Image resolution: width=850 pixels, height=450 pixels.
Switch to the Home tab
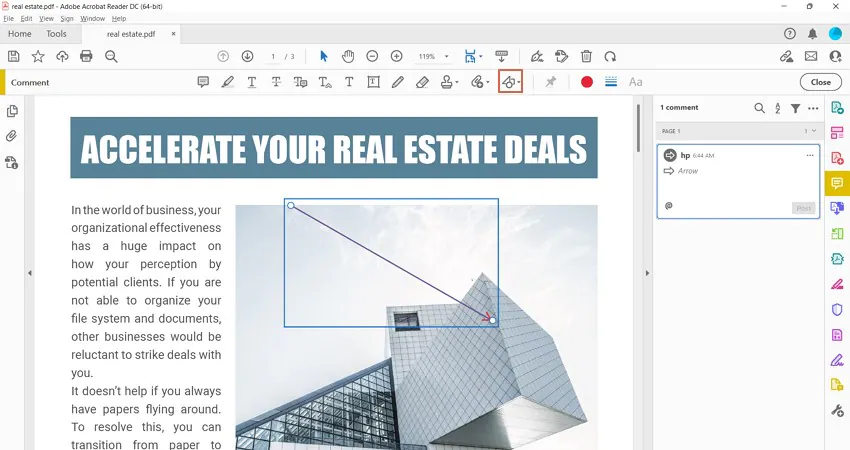[x=20, y=34]
